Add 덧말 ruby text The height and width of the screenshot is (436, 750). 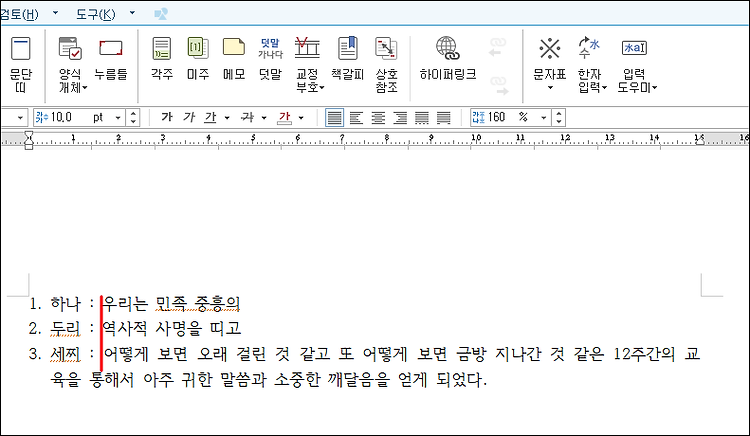point(270,58)
